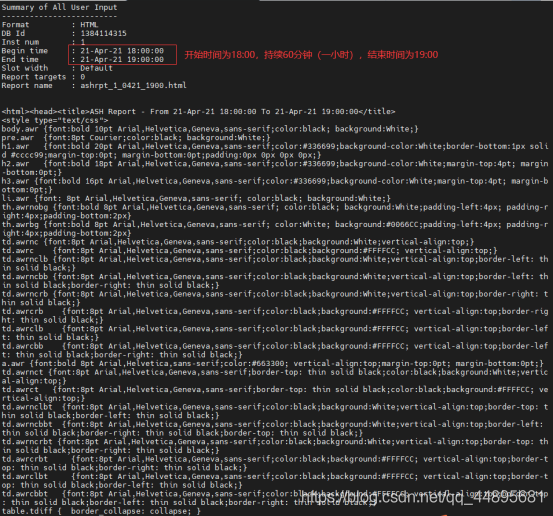This screenshot has width=553, height=516.
Task: Click the h1.awr CSS rule line
Action: pos(275,151)
